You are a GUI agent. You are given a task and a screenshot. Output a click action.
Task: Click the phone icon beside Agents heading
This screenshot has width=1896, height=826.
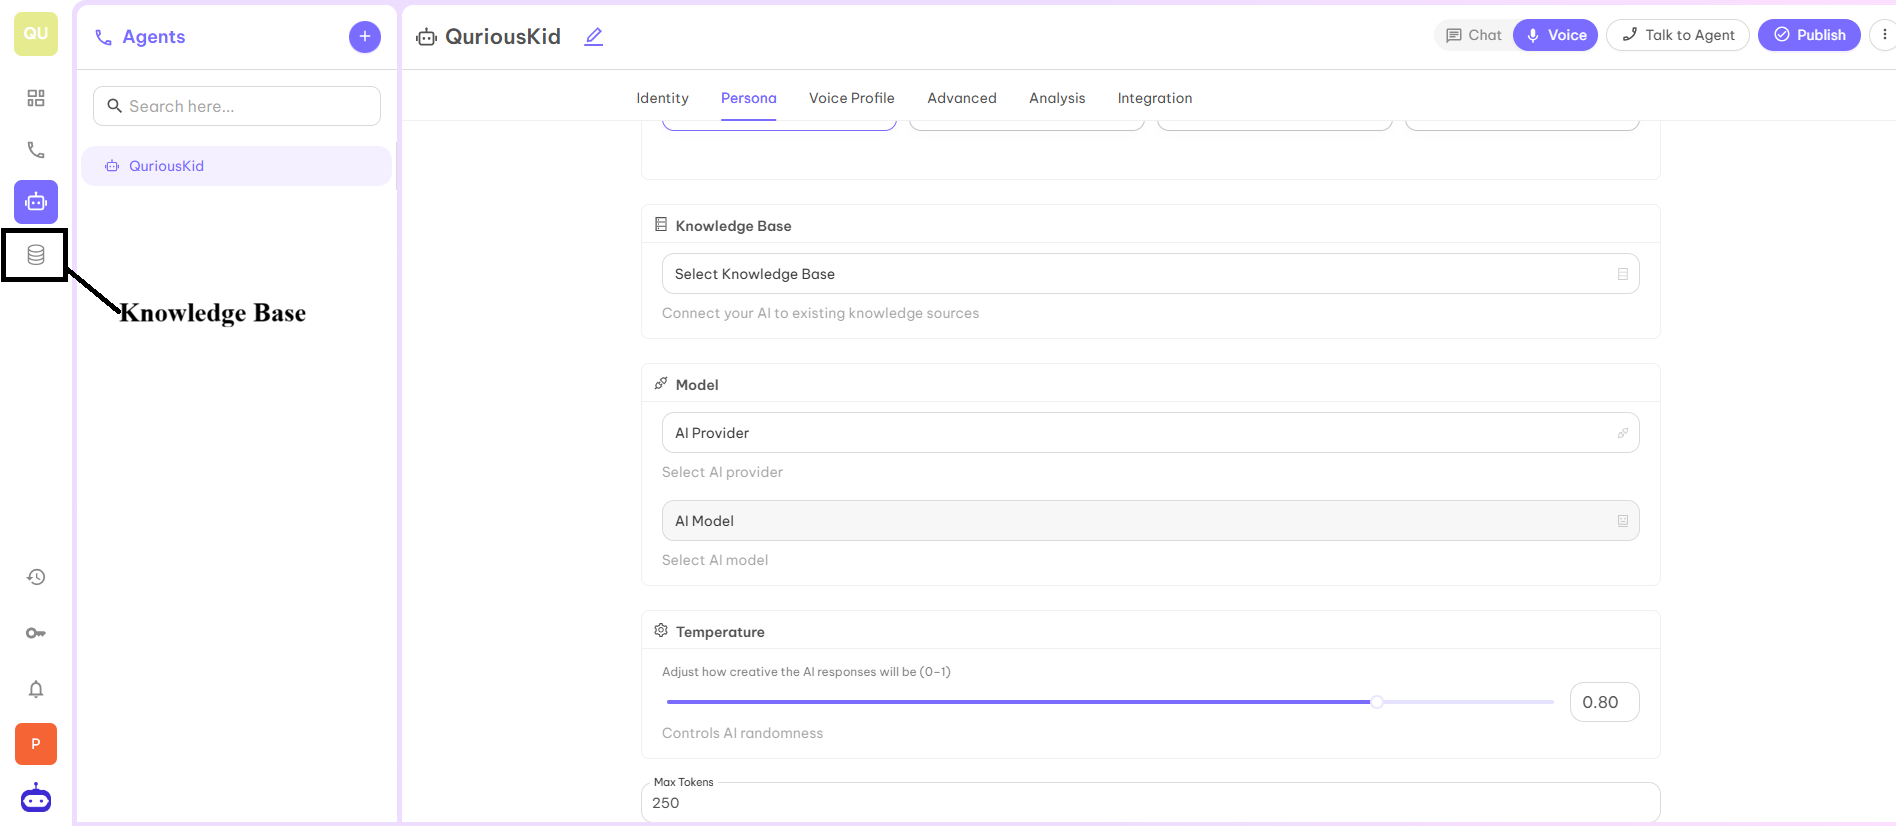tap(103, 37)
